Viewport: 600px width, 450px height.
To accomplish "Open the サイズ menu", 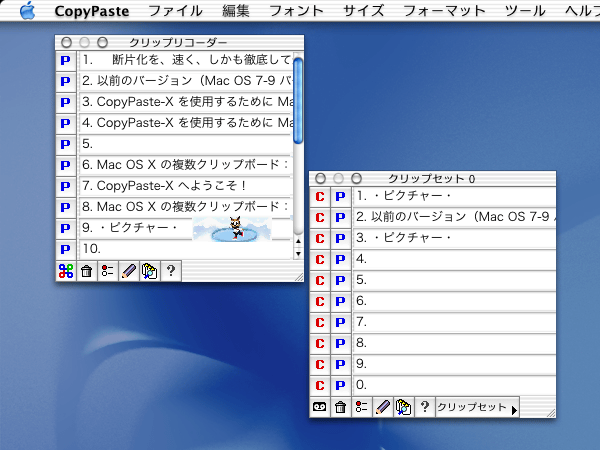I will click(x=364, y=11).
